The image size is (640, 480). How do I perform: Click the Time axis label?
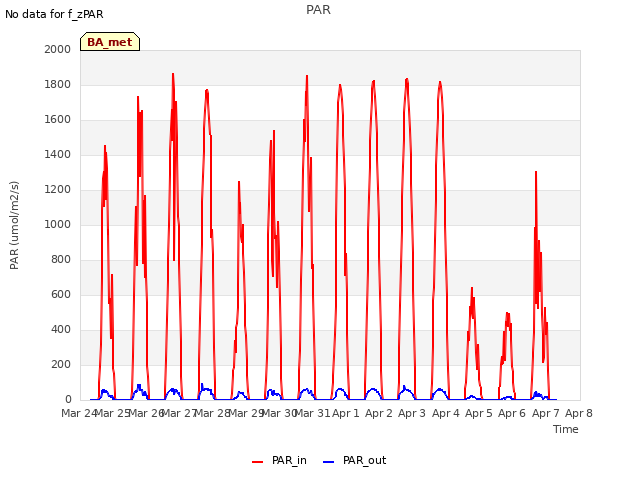coord(566,429)
